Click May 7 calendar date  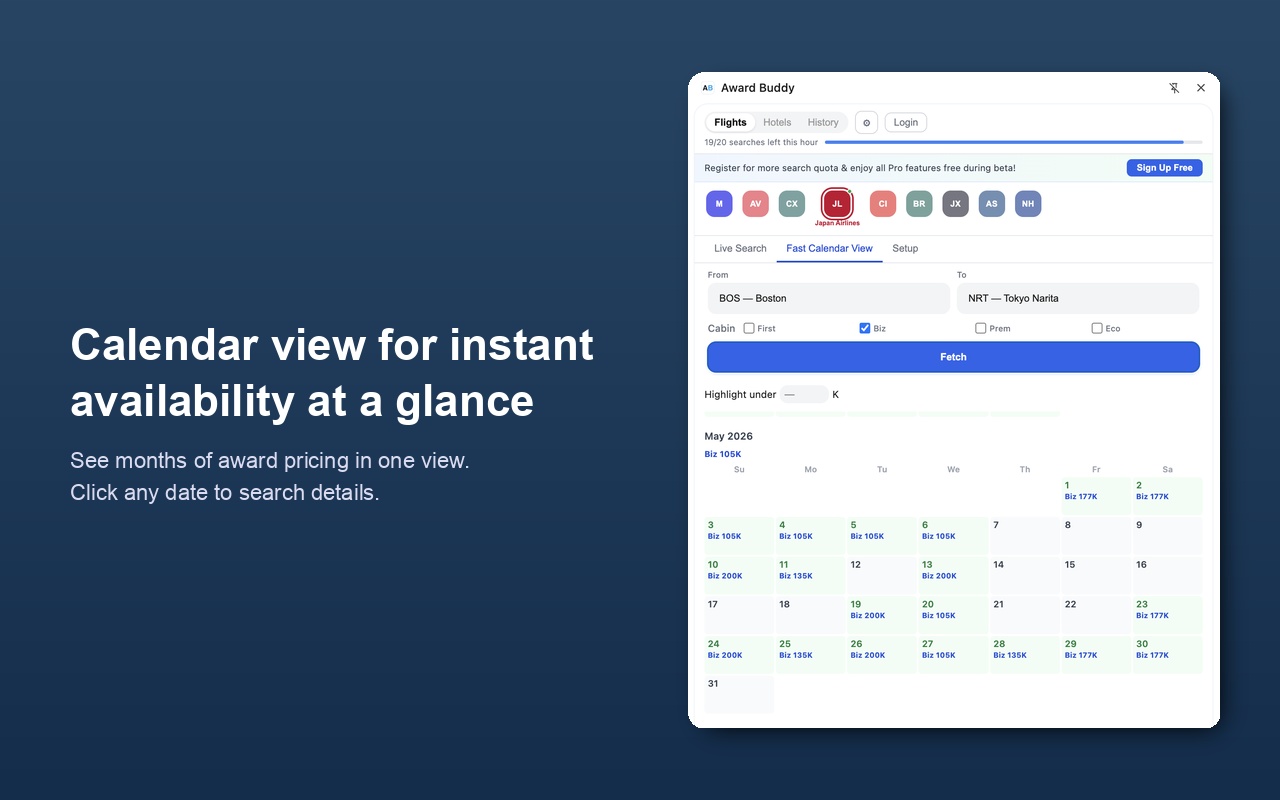1024,536
